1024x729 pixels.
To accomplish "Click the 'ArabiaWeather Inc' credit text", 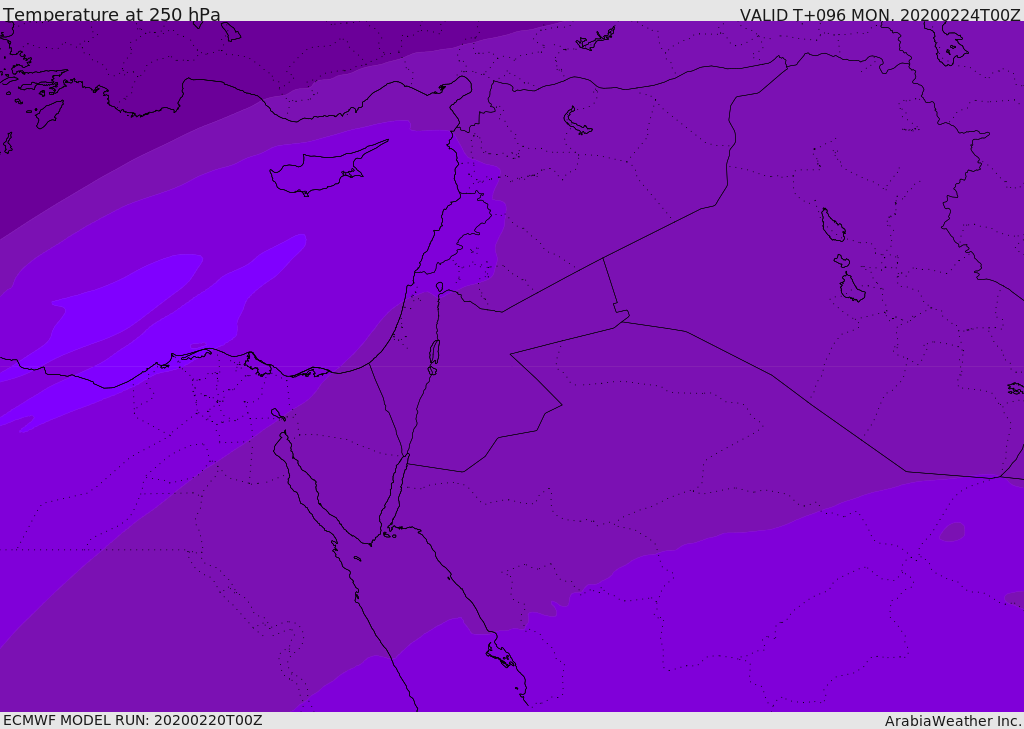I will point(953,721).
